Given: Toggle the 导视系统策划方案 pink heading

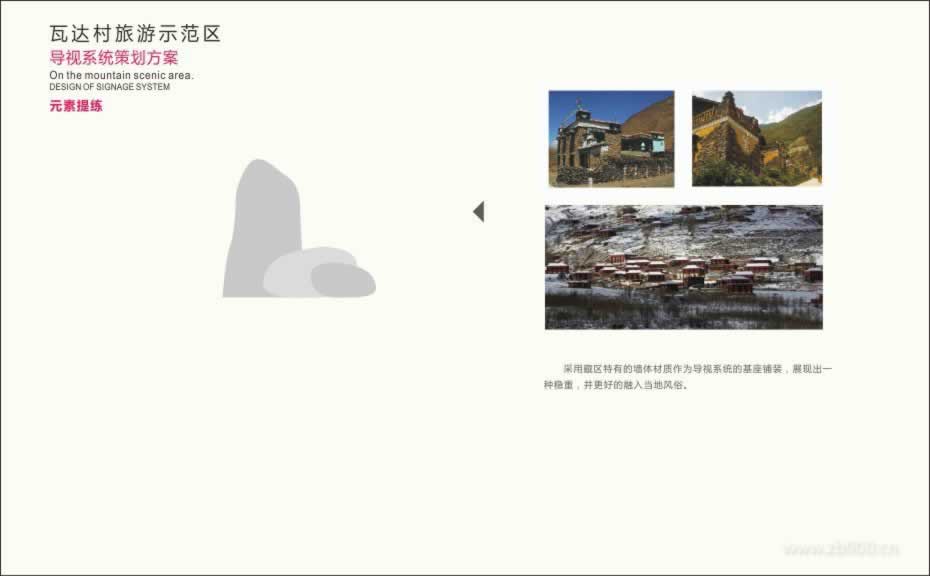Looking at the screenshot, I should tap(116, 55).
